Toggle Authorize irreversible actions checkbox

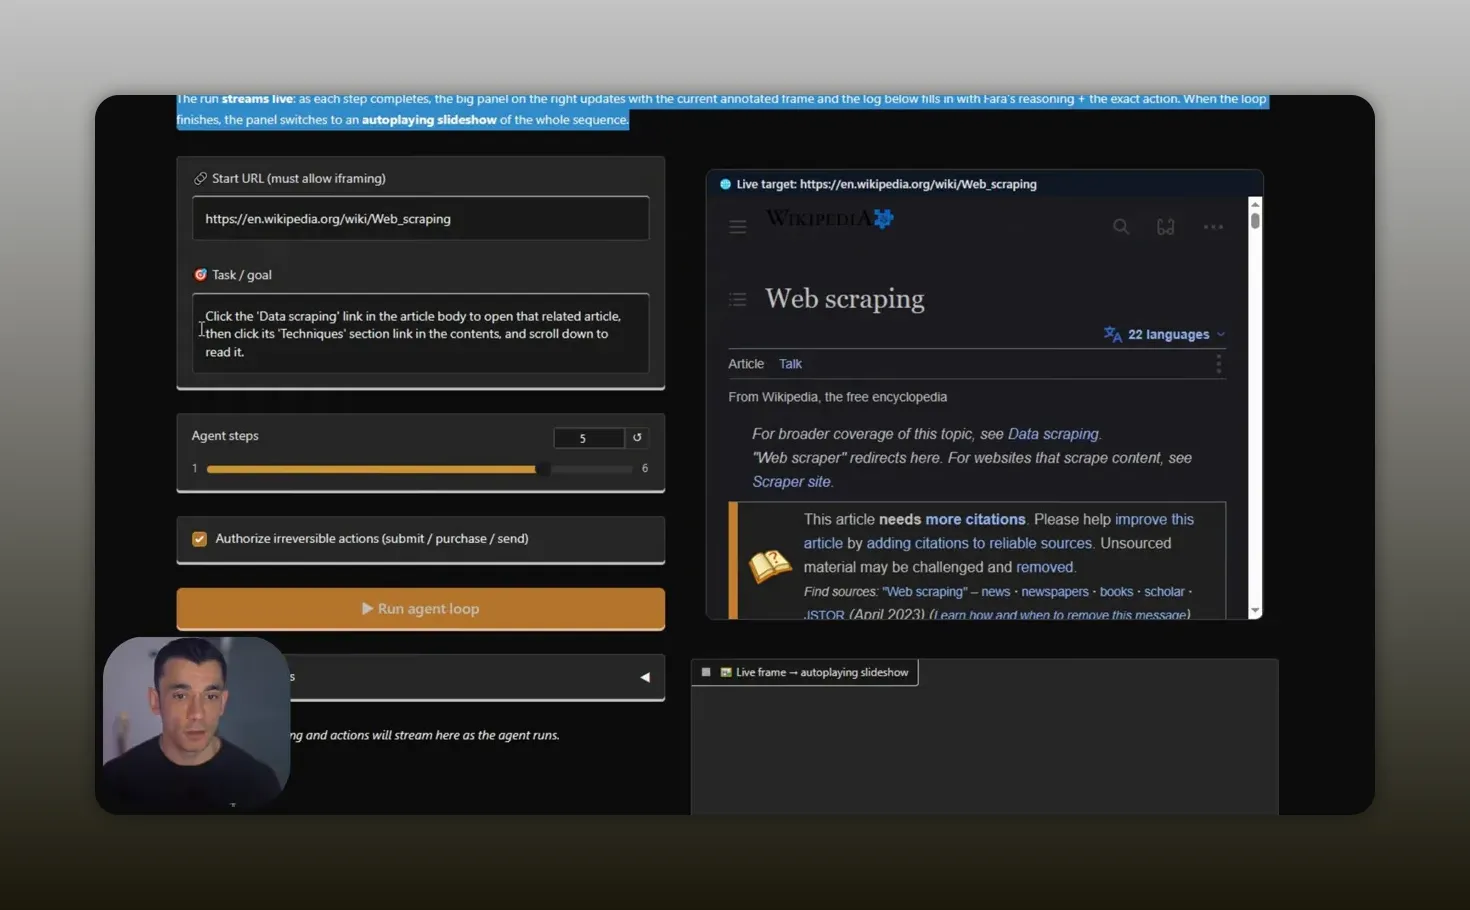pyautogui.click(x=199, y=539)
